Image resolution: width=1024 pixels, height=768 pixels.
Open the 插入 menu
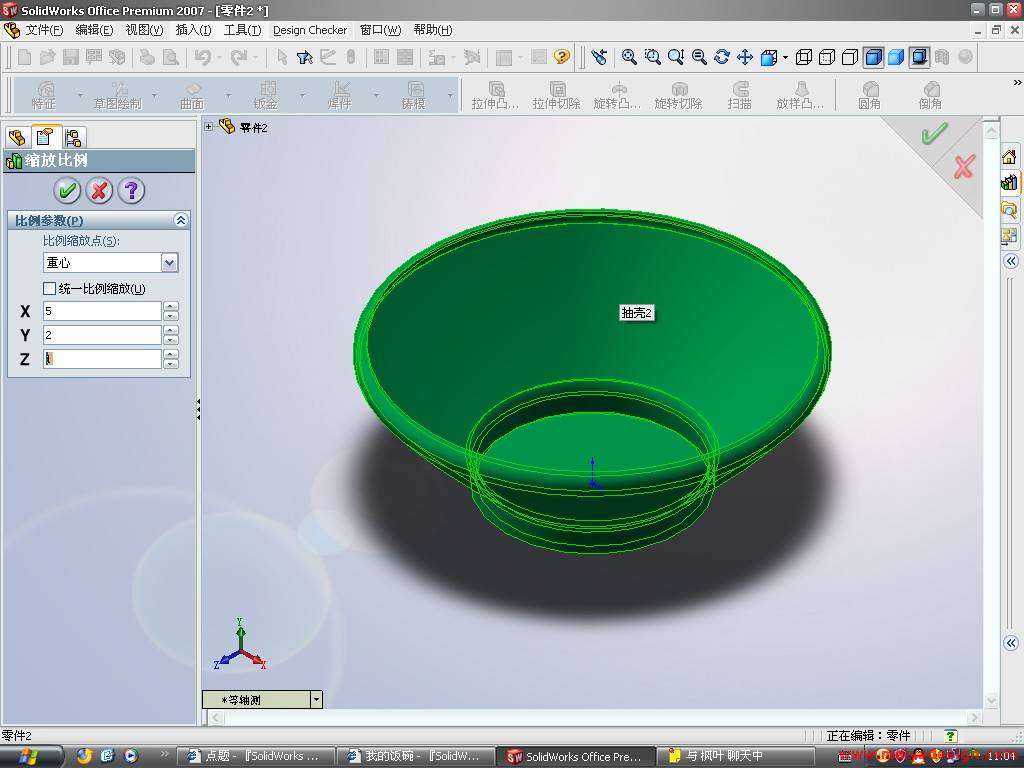[192, 30]
